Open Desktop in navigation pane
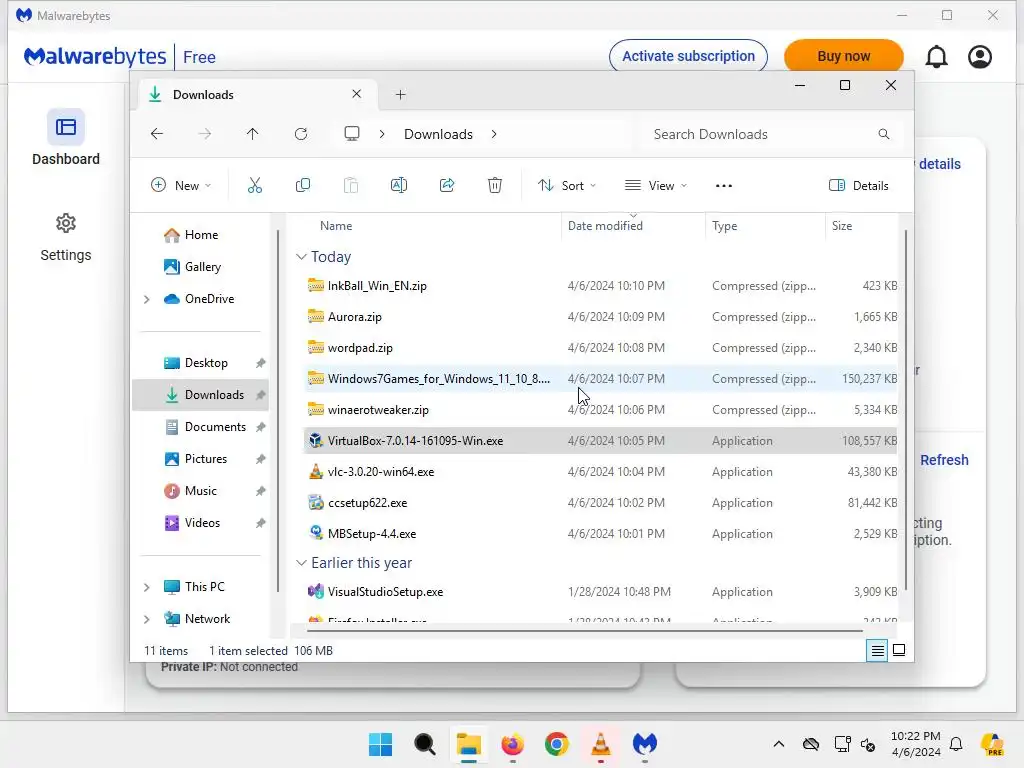 pos(200,363)
